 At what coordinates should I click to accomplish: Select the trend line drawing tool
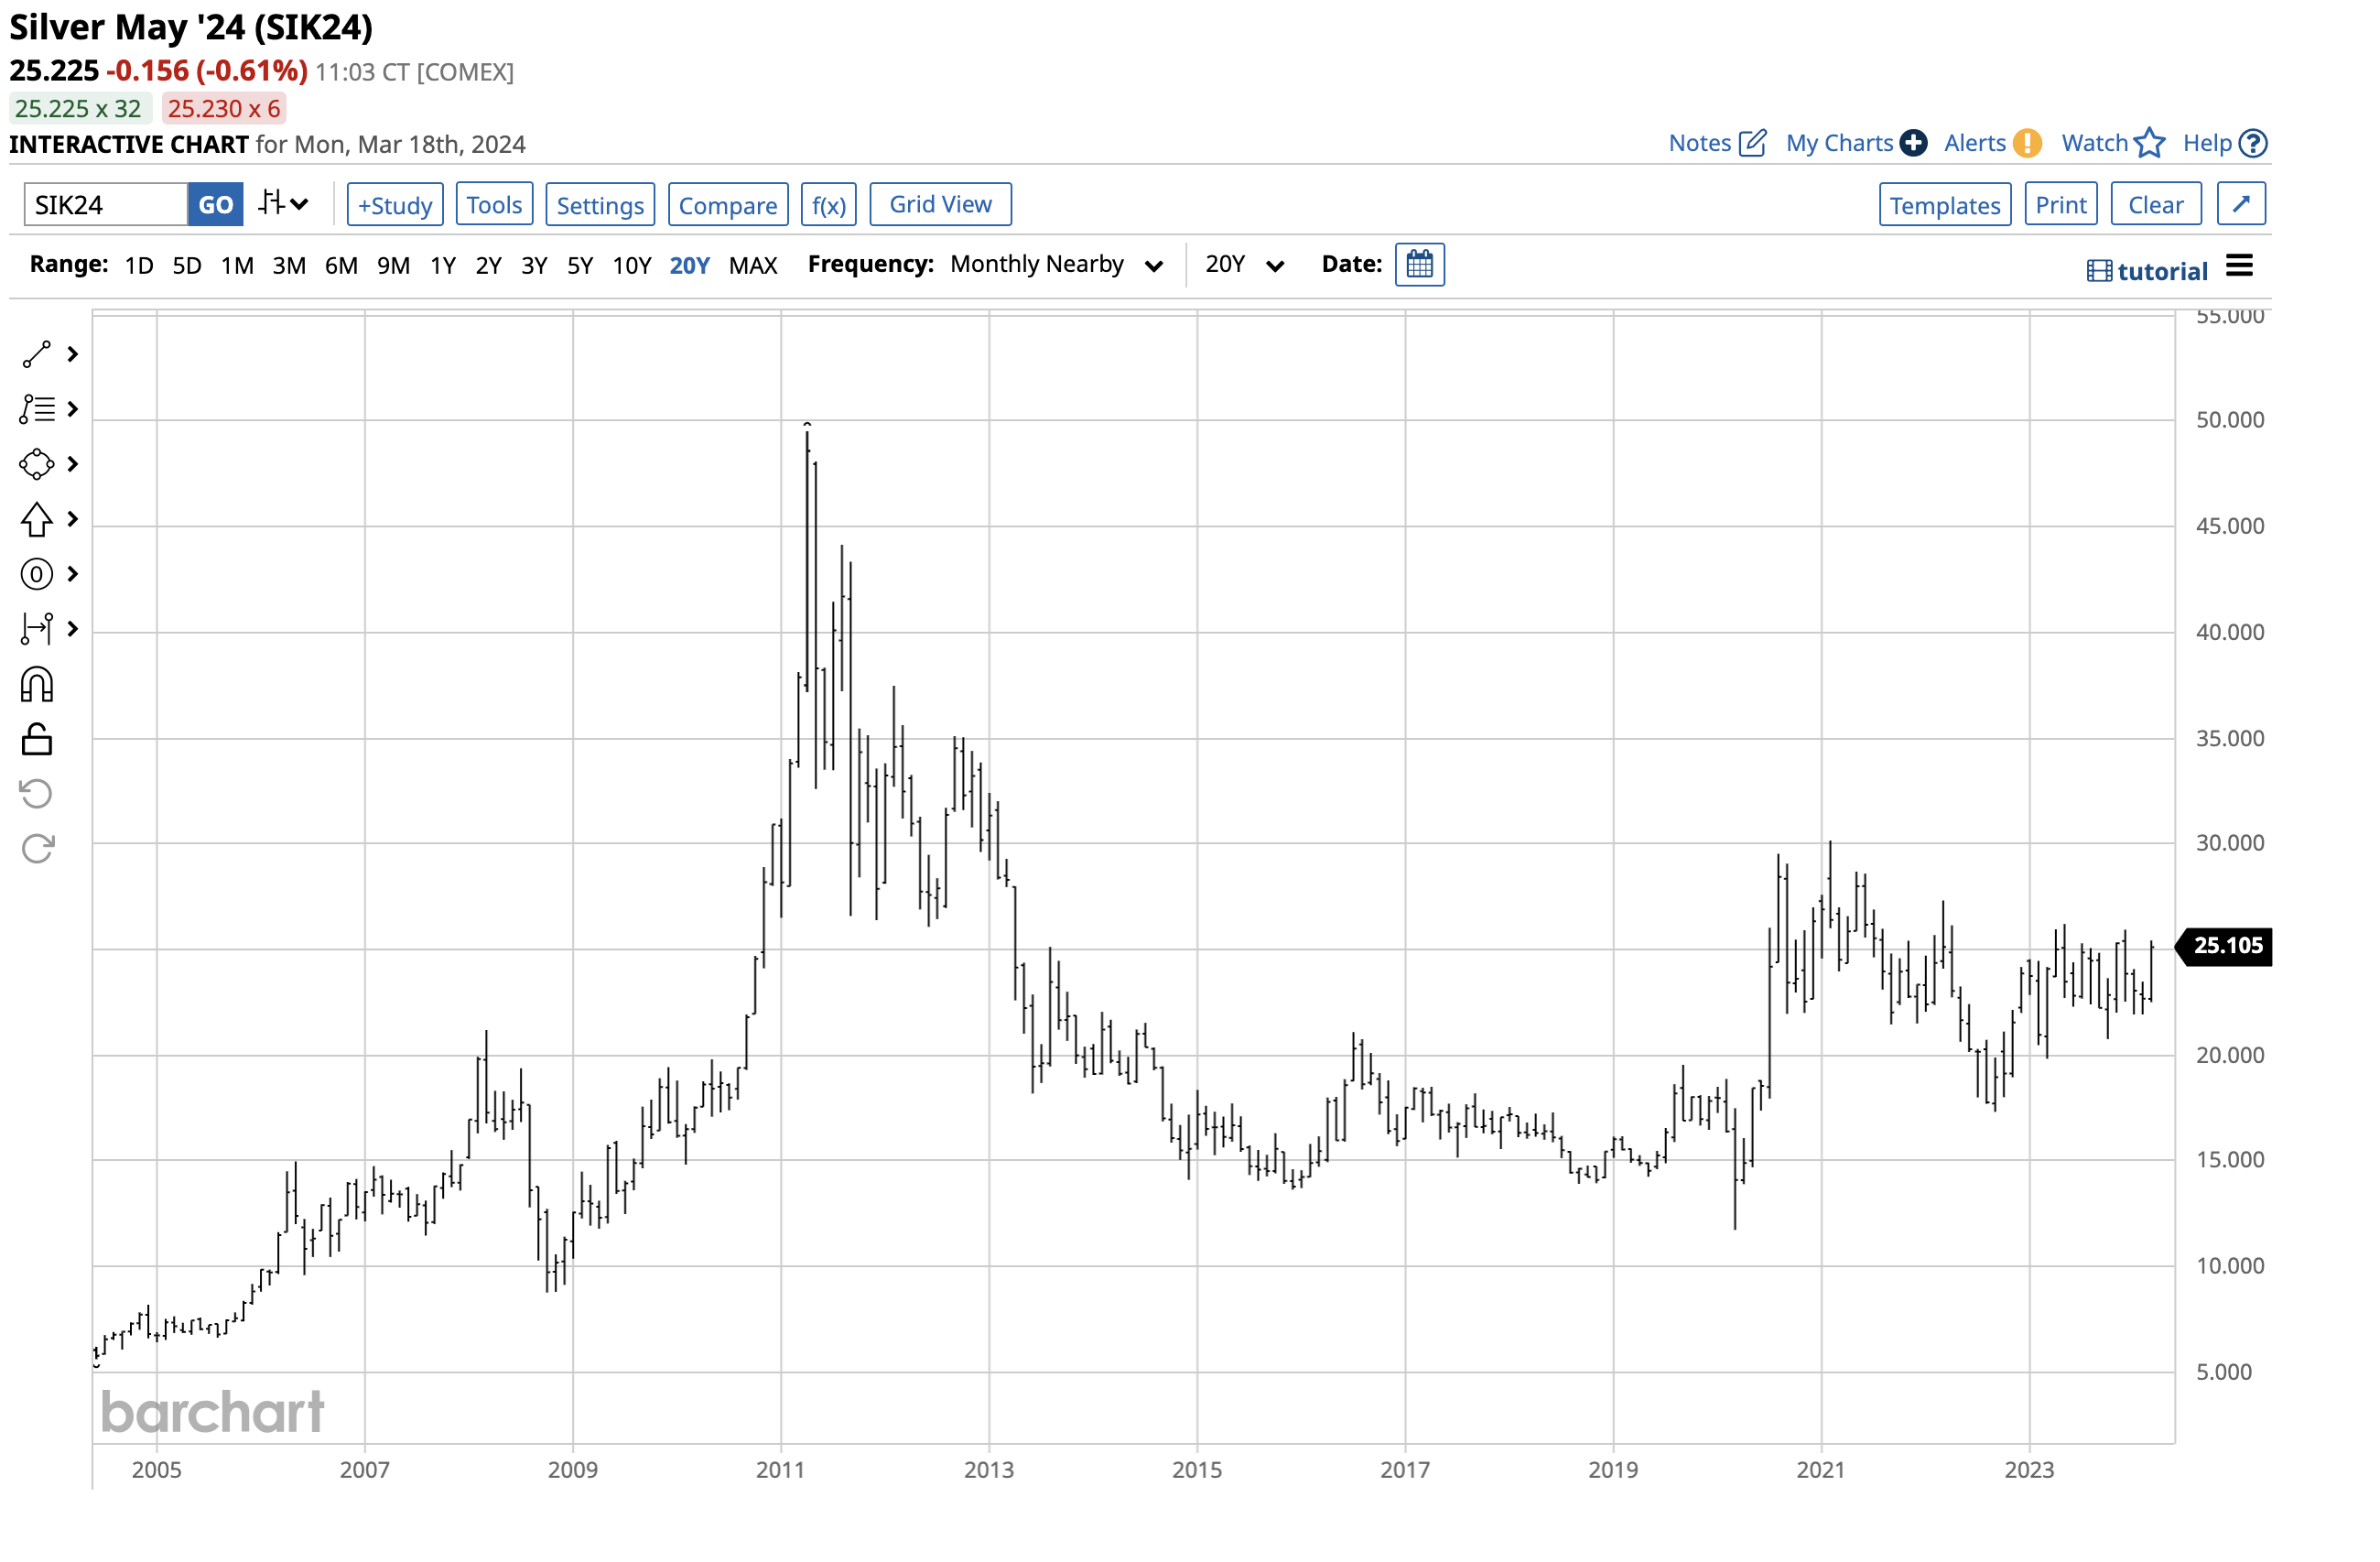point(37,354)
